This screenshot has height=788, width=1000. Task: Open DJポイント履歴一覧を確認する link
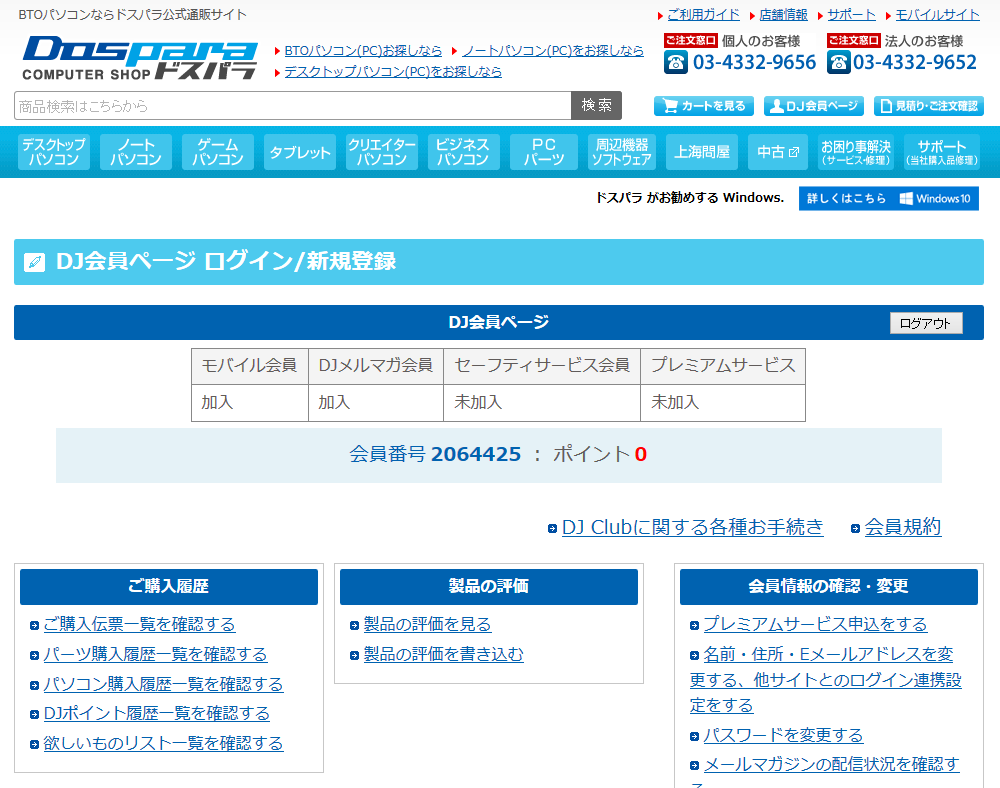click(x=156, y=713)
